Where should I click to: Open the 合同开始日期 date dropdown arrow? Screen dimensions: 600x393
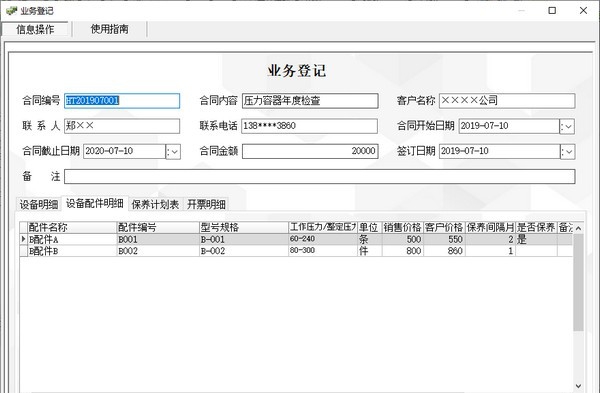coord(567,126)
